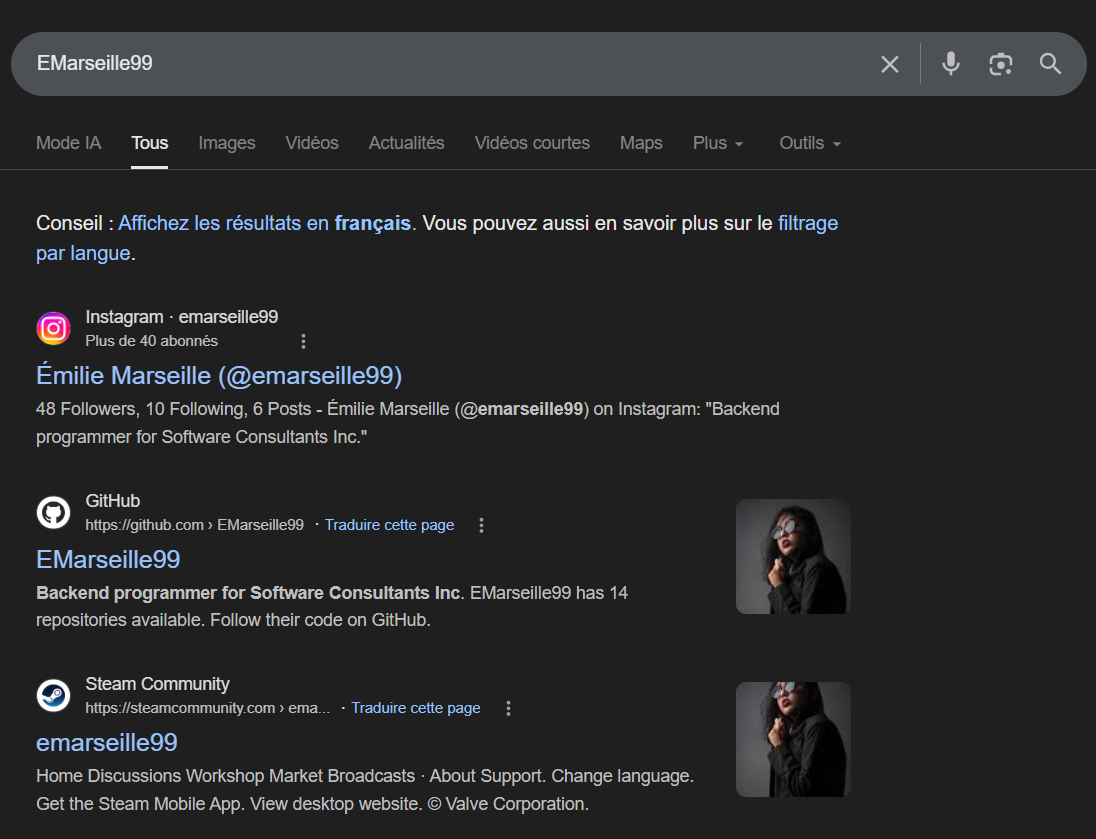The width and height of the screenshot is (1096, 839).
Task: Click the Steam Community site name
Action: (x=157, y=684)
